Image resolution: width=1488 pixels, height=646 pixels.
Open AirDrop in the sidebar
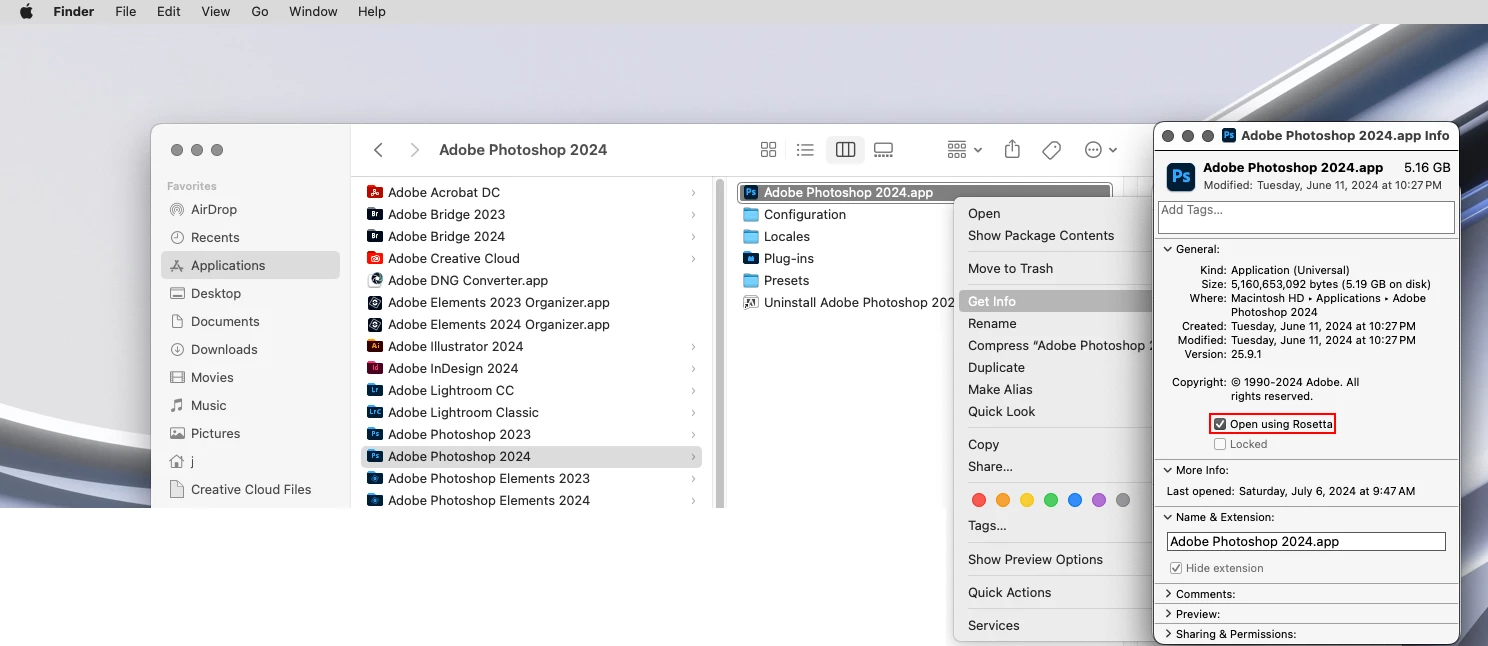pyautogui.click(x=250, y=209)
